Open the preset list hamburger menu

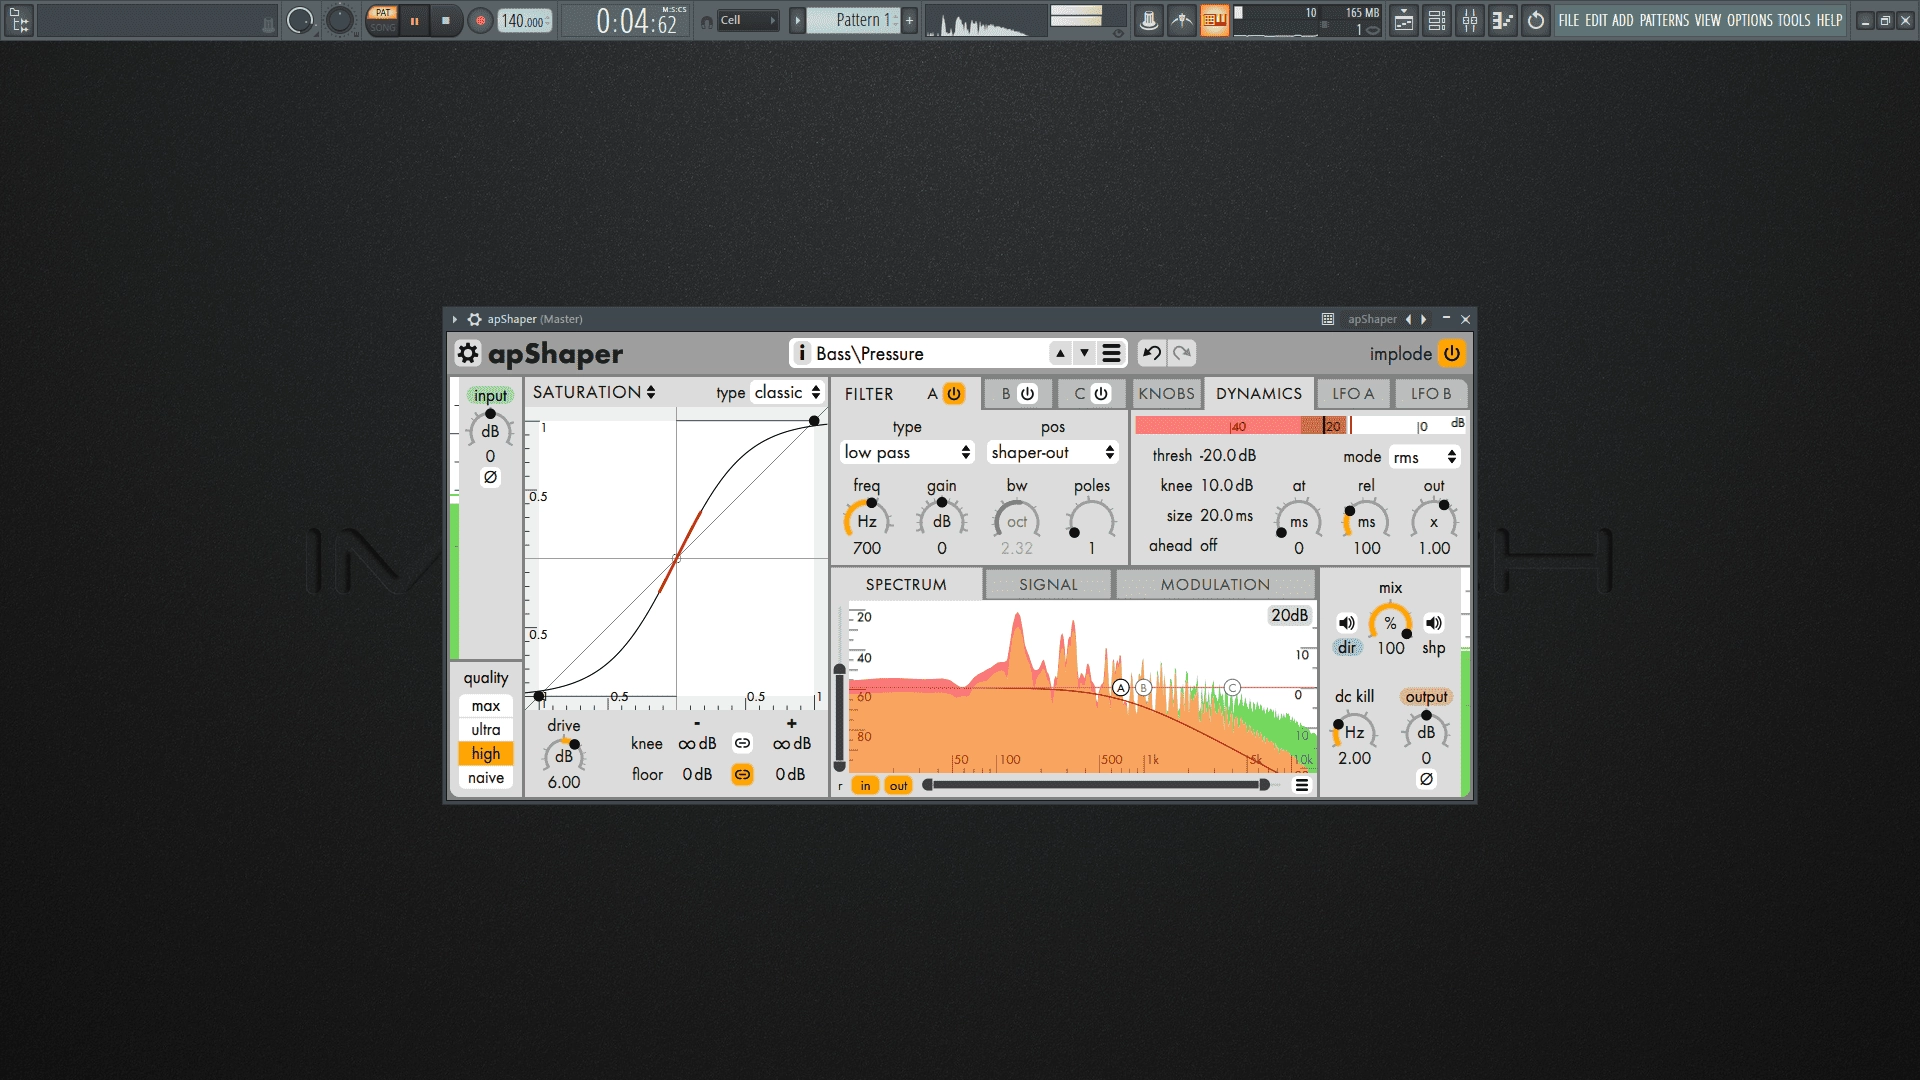tap(1111, 353)
